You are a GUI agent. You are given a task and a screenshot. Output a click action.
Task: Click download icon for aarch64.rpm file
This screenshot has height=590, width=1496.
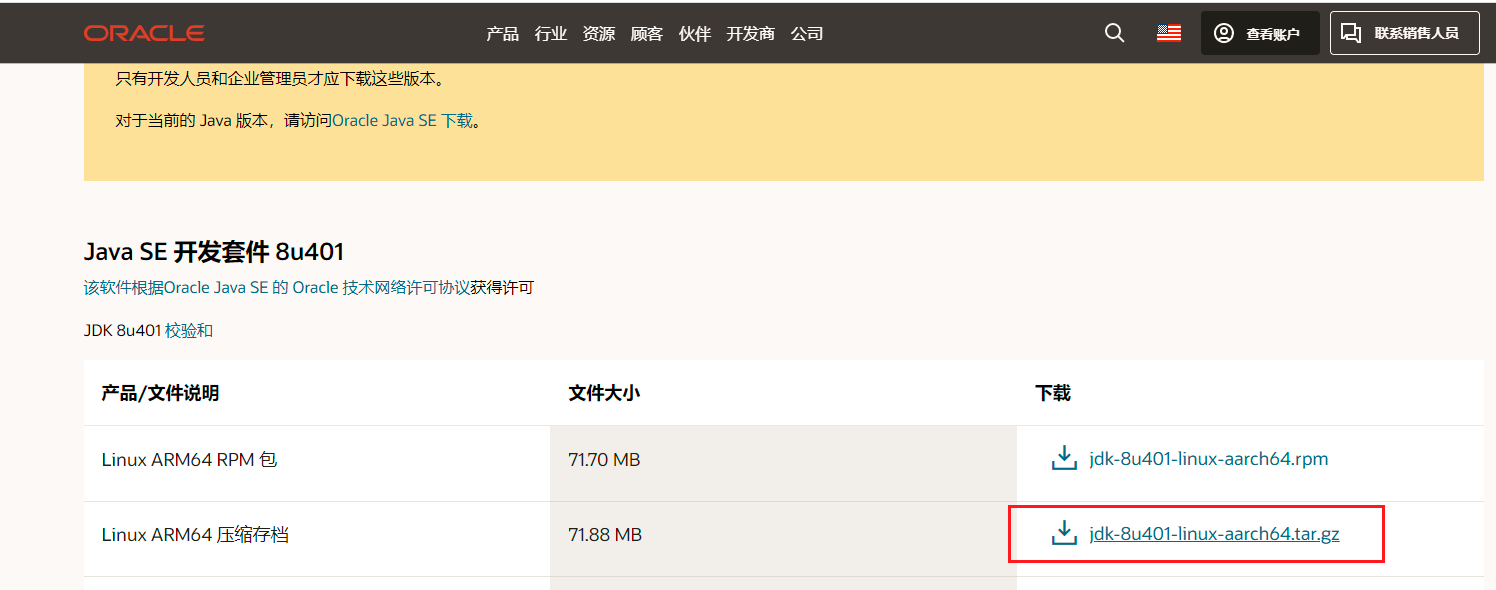[1064, 459]
